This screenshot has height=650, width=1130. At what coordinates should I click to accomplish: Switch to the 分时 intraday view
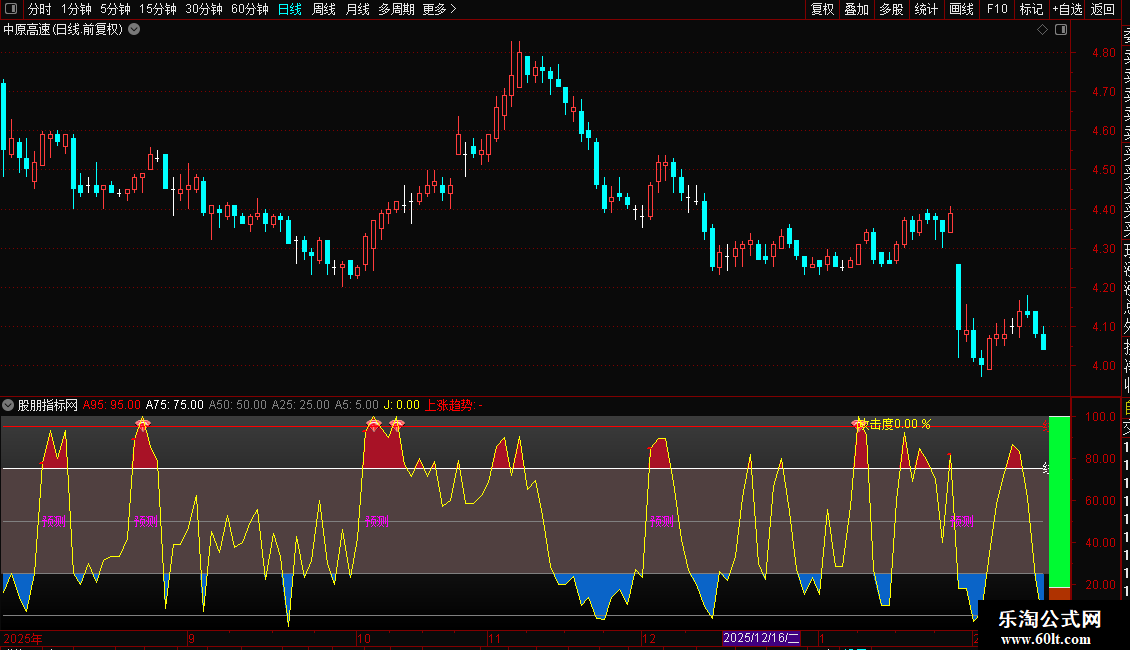coord(39,9)
